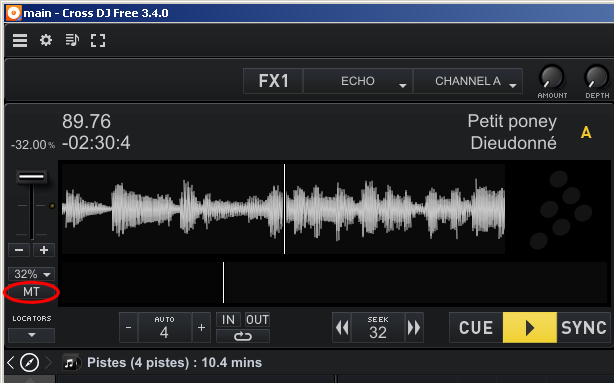614x383 pixels.
Task: Click the deck A letter indicator
Action: (586, 132)
